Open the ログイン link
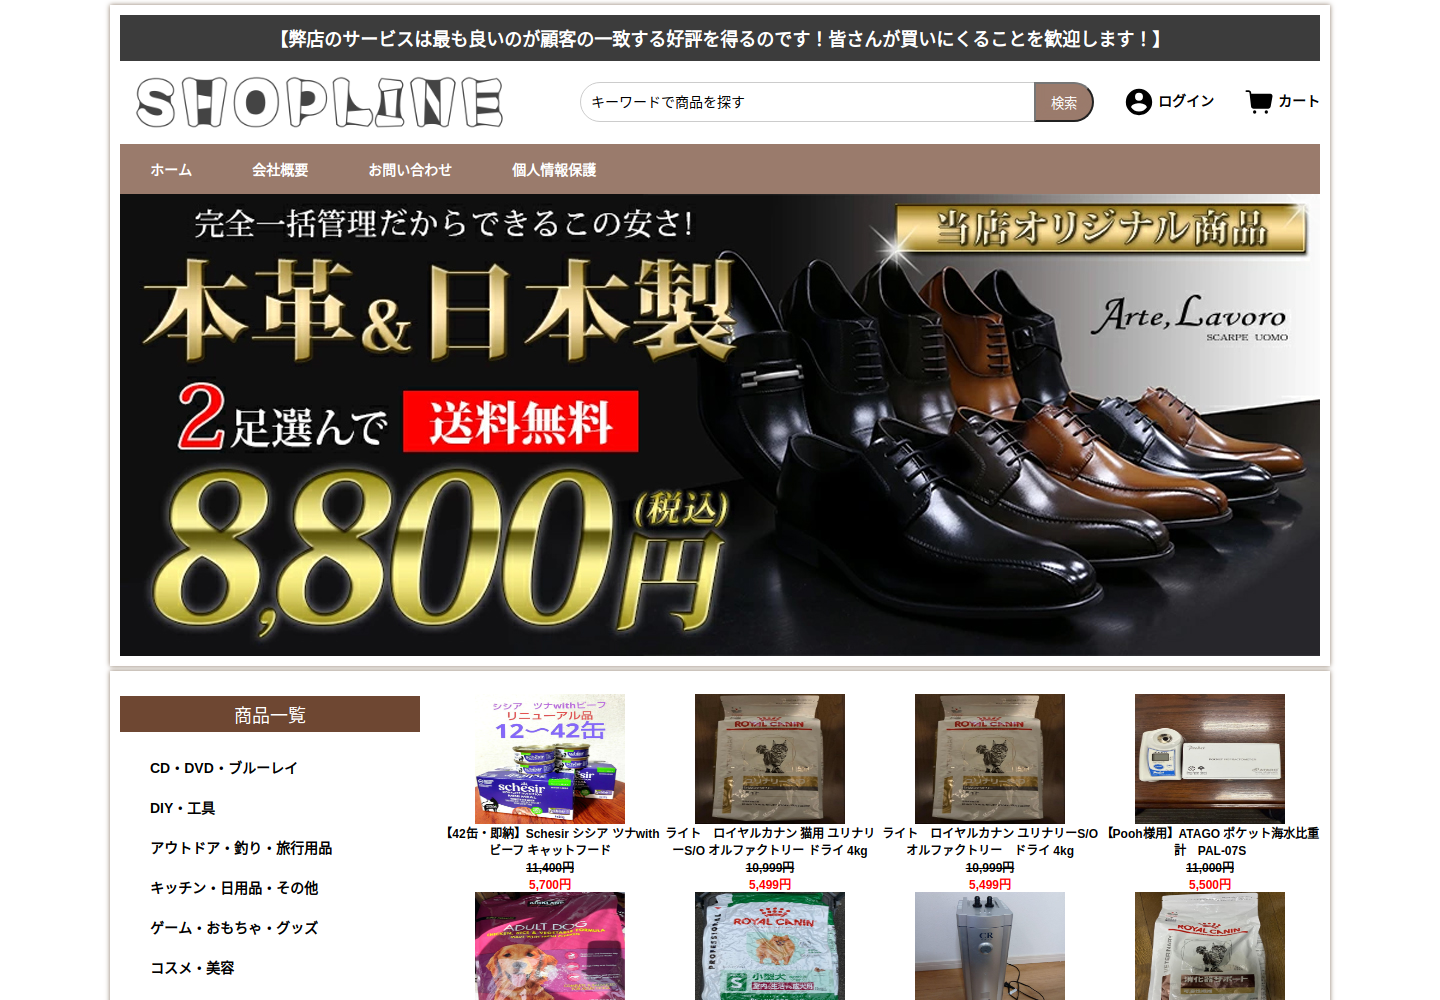This screenshot has width=1440, height=1000. coord(1186,101)
